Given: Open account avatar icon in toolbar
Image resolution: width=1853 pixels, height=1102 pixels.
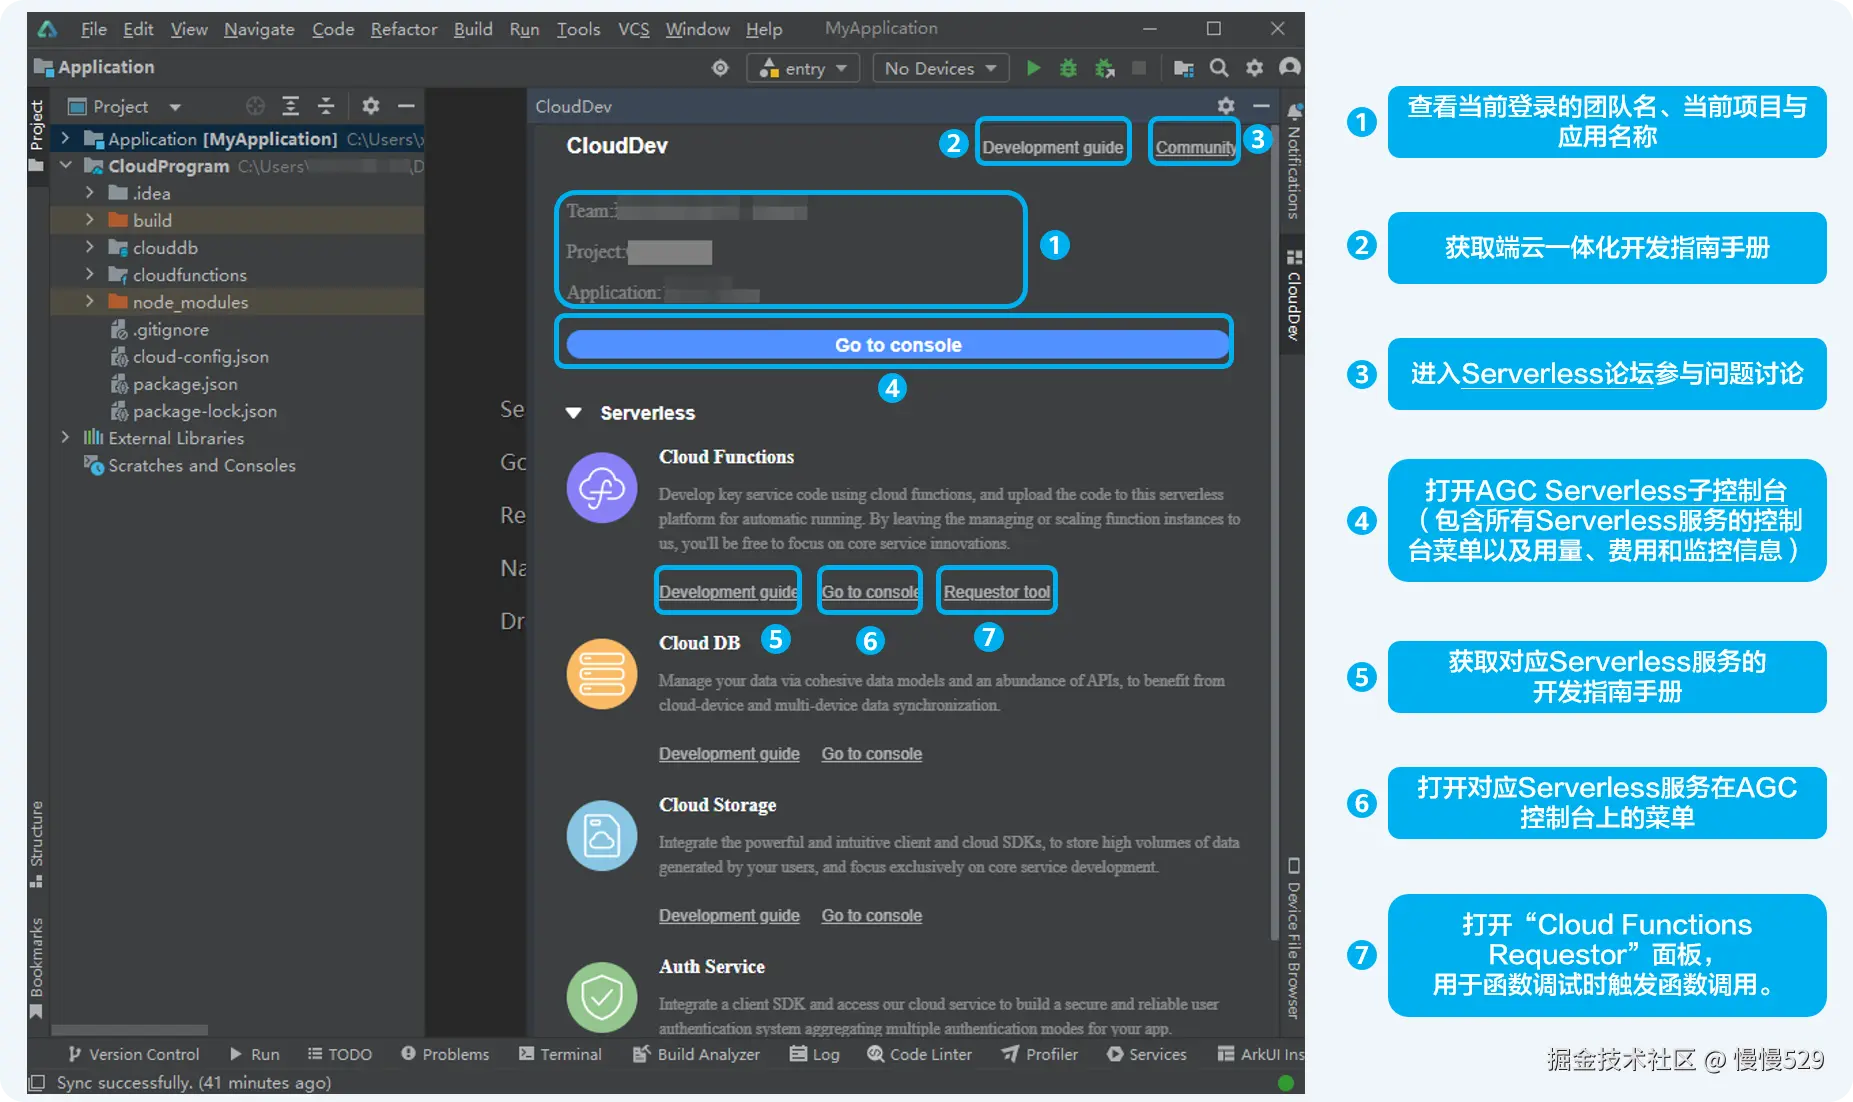Looking at the screenshot, I should click(x=1290, y=68).
